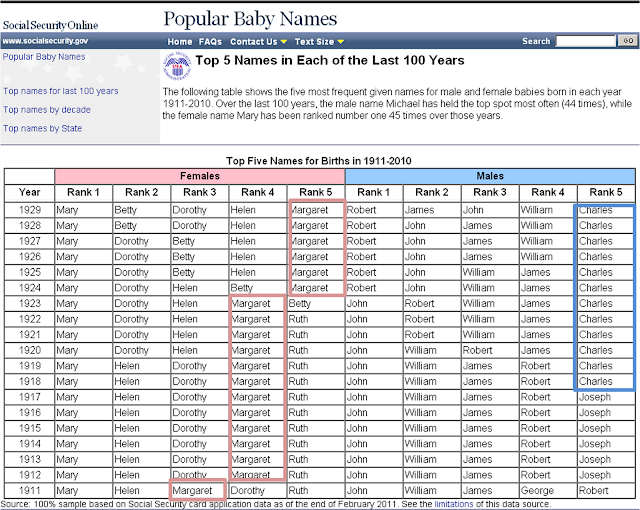Image resolution: width=640 pixels, height=510 pixels.
Task: Click the George cell in 1911 row
Action: [547, 490]
